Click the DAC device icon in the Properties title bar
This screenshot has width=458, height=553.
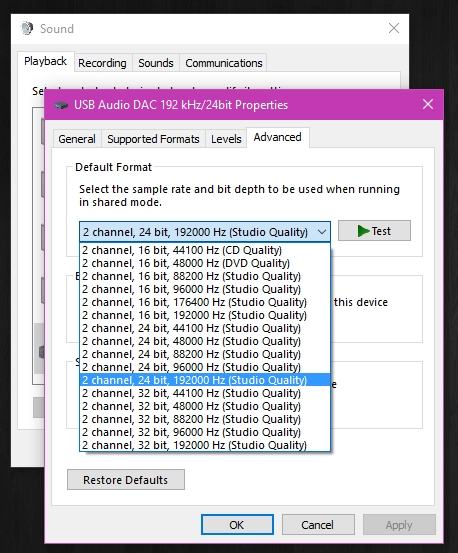[61, 105]
